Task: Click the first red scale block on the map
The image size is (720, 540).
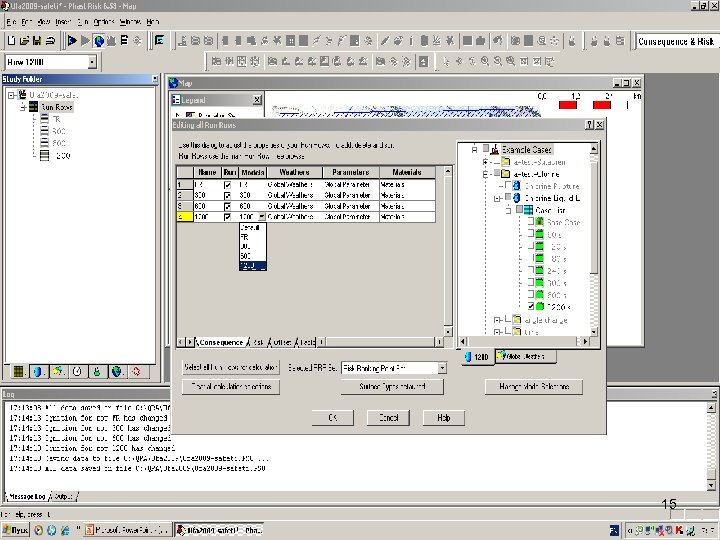Action: 568,105
